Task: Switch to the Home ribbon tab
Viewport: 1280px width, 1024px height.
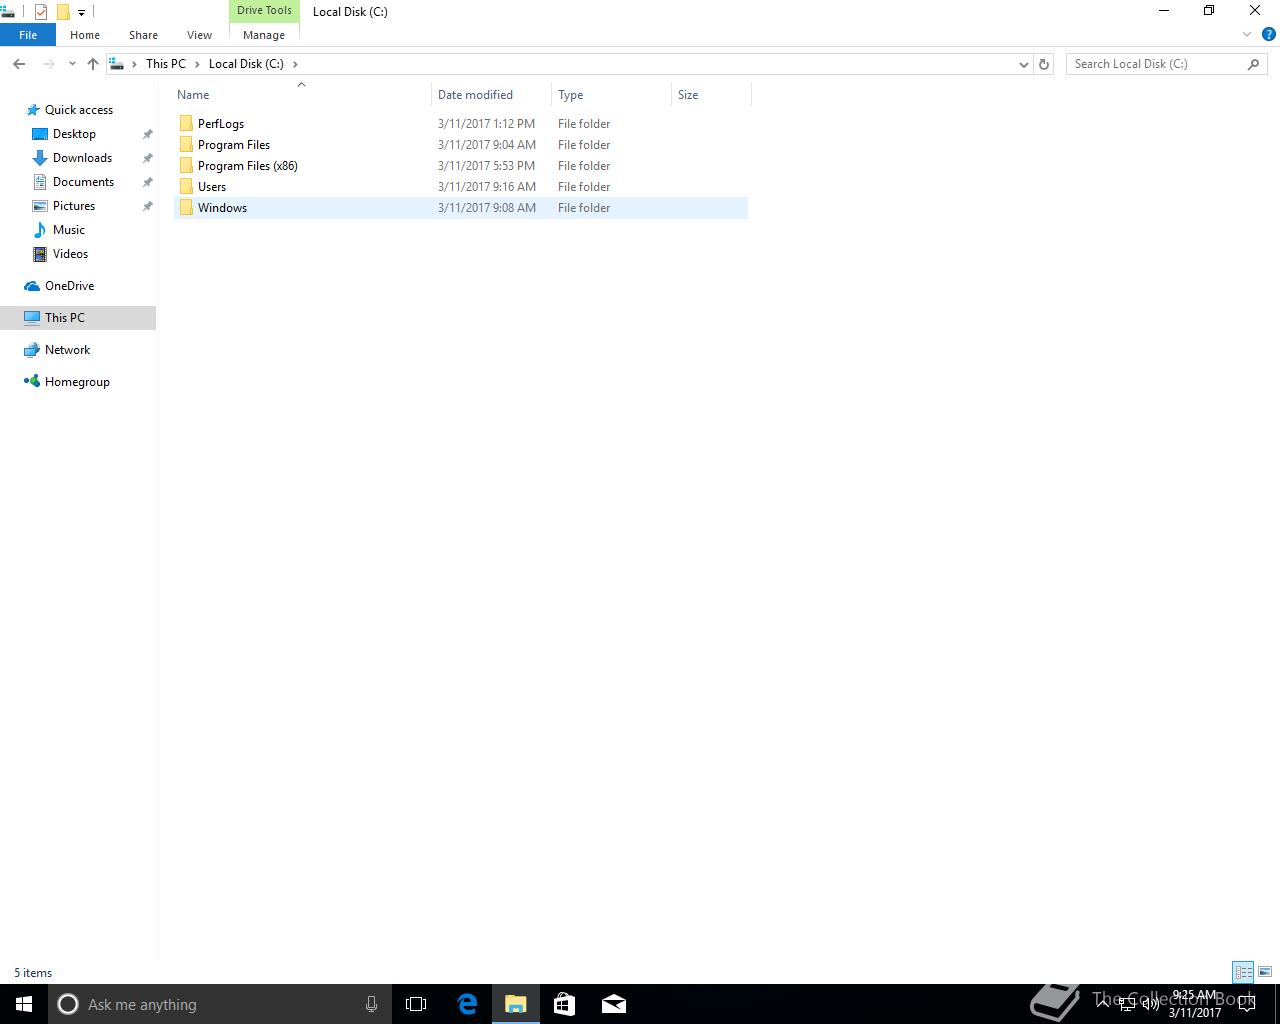Action: click(x=85, y=35)
